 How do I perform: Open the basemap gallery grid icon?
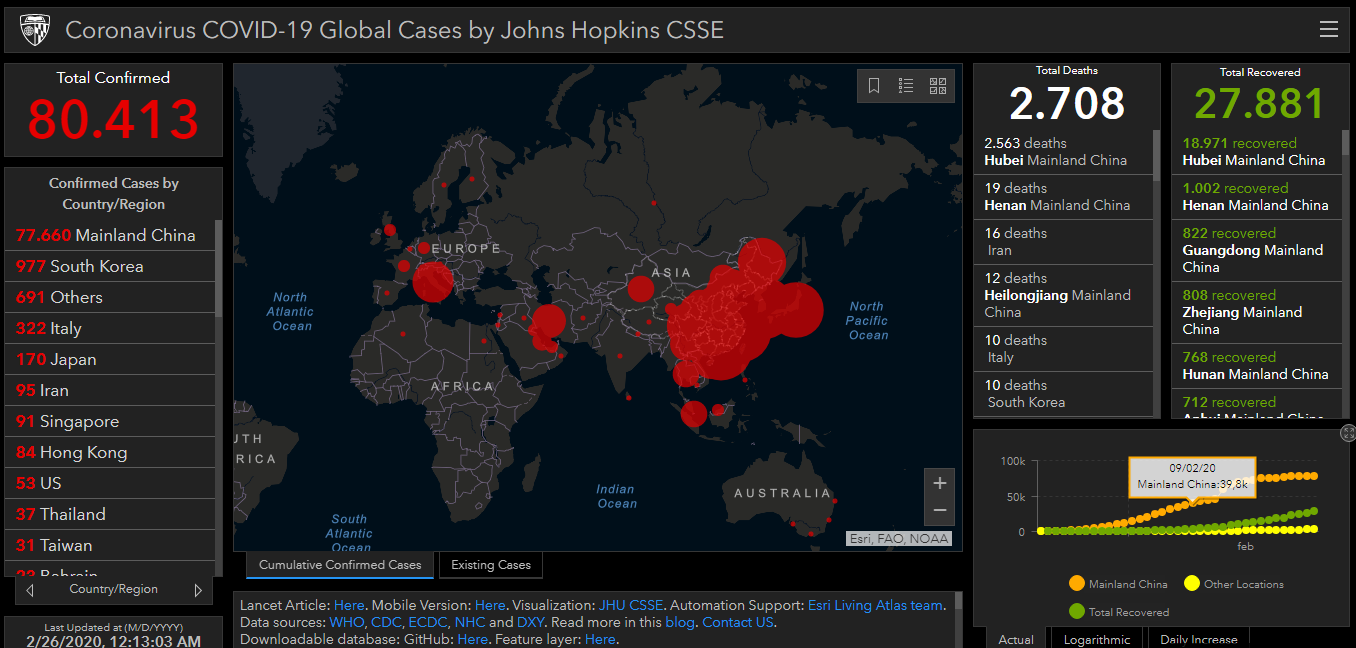[938, 86]
